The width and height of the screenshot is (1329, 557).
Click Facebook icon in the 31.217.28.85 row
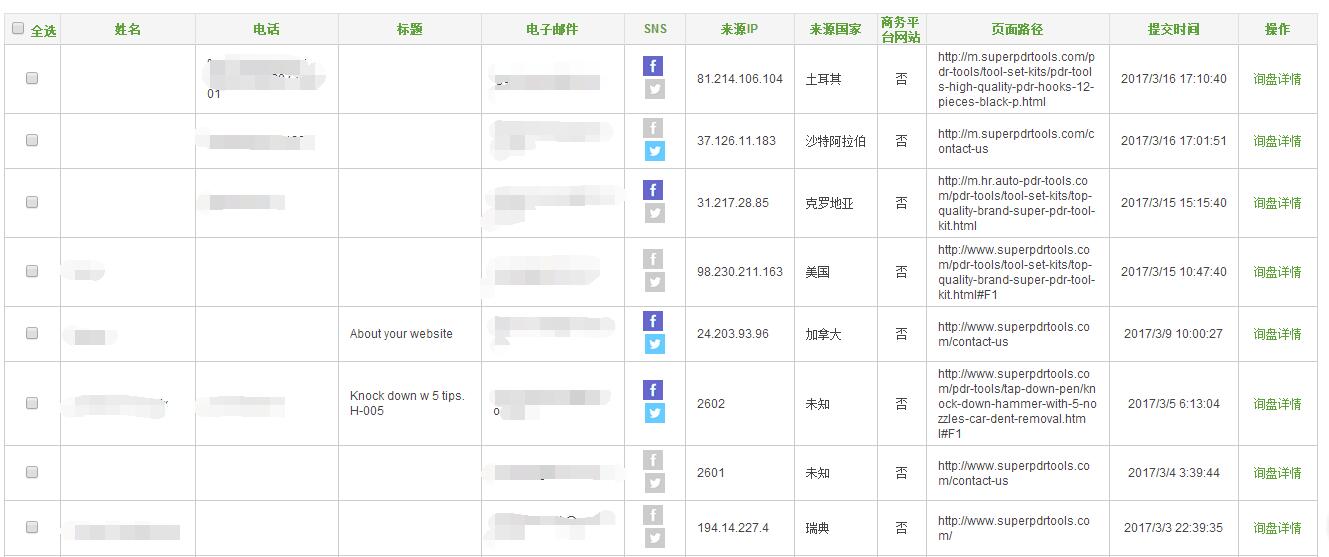[652, 190]
